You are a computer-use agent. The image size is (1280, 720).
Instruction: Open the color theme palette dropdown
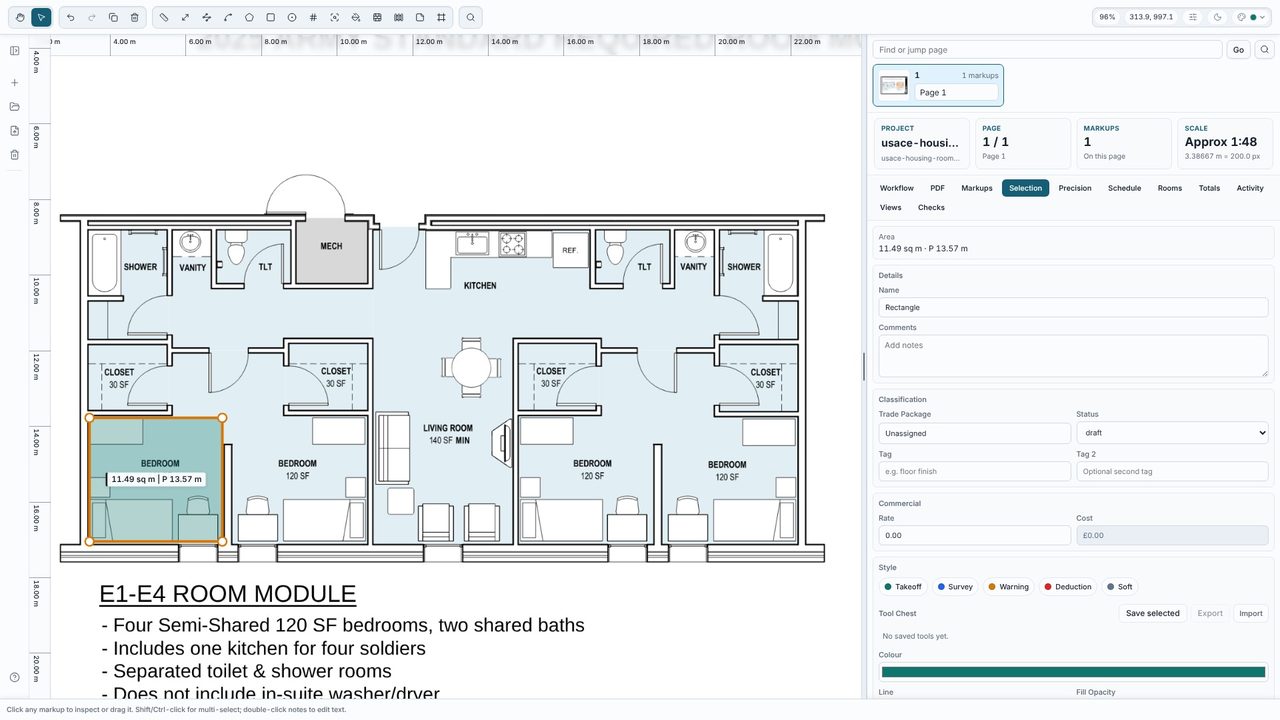click(1251, 17)
